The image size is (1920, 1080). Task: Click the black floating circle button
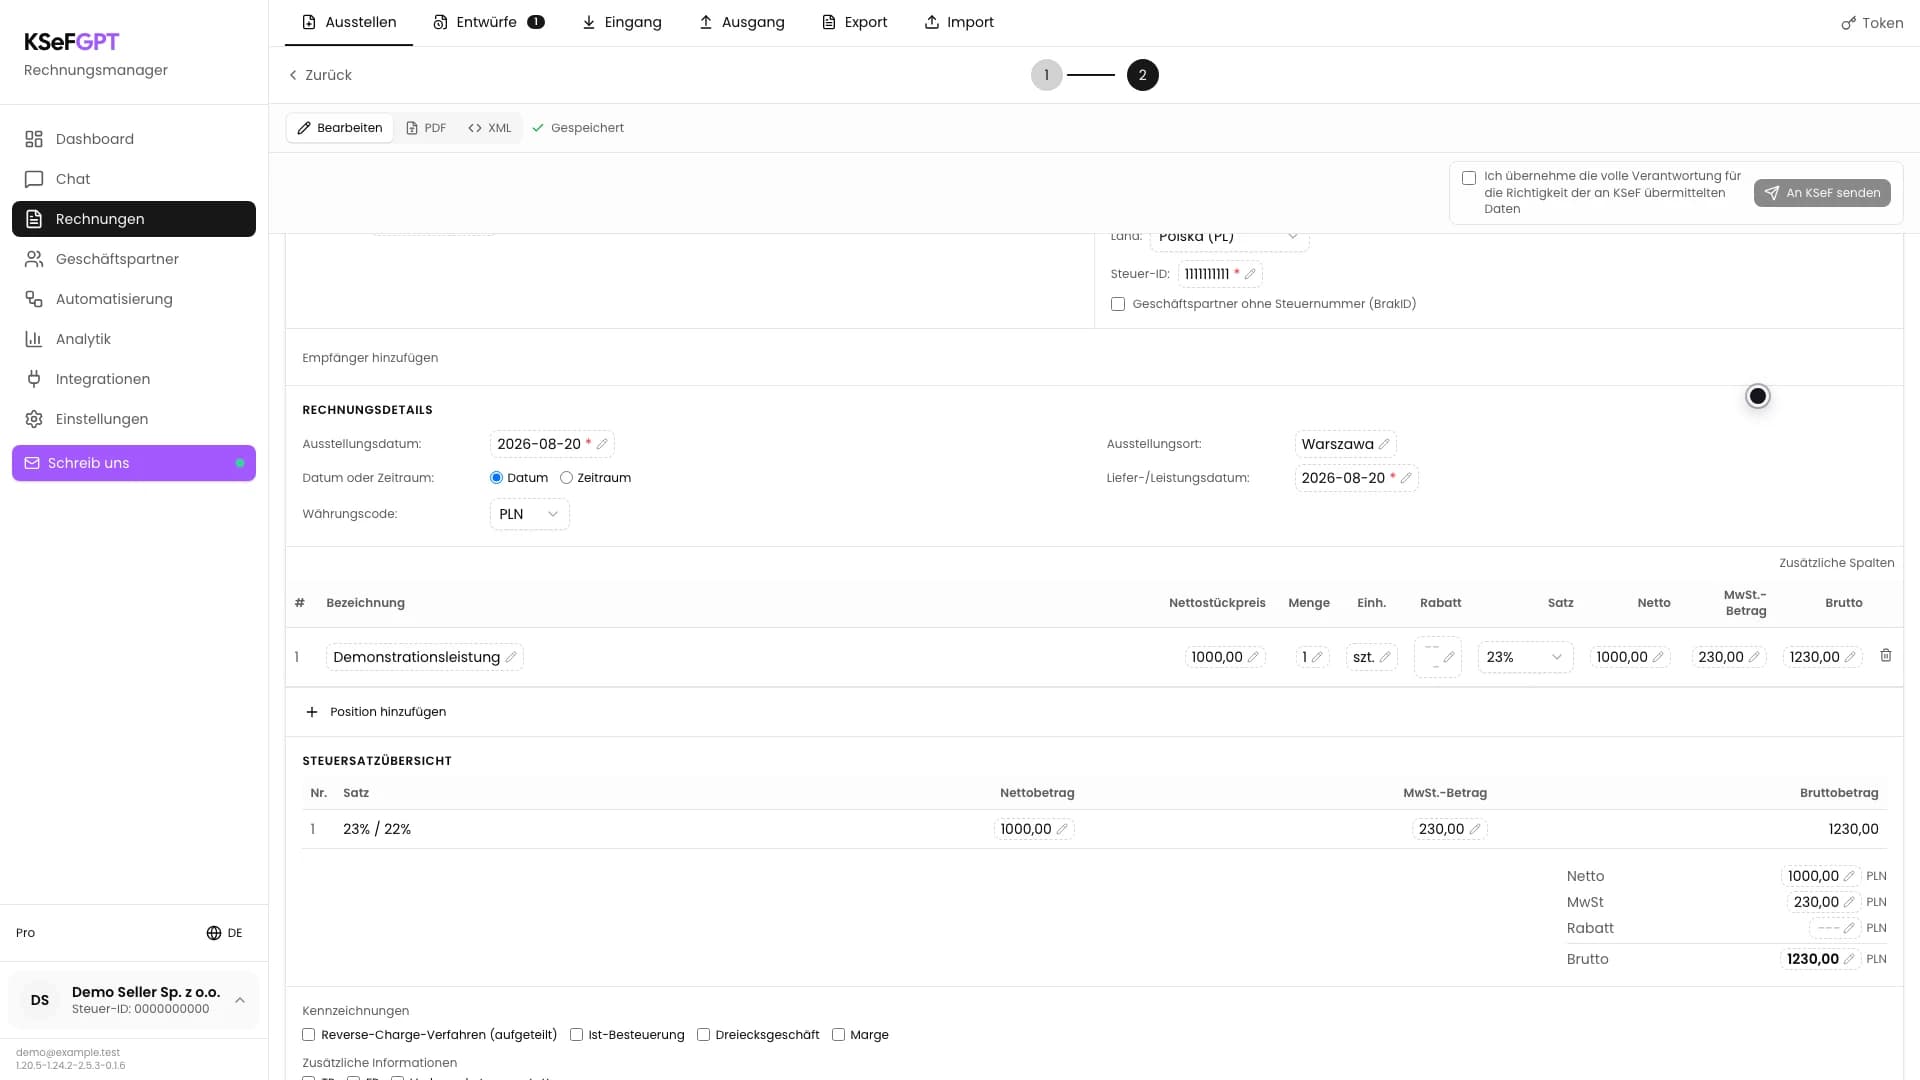1757,396
